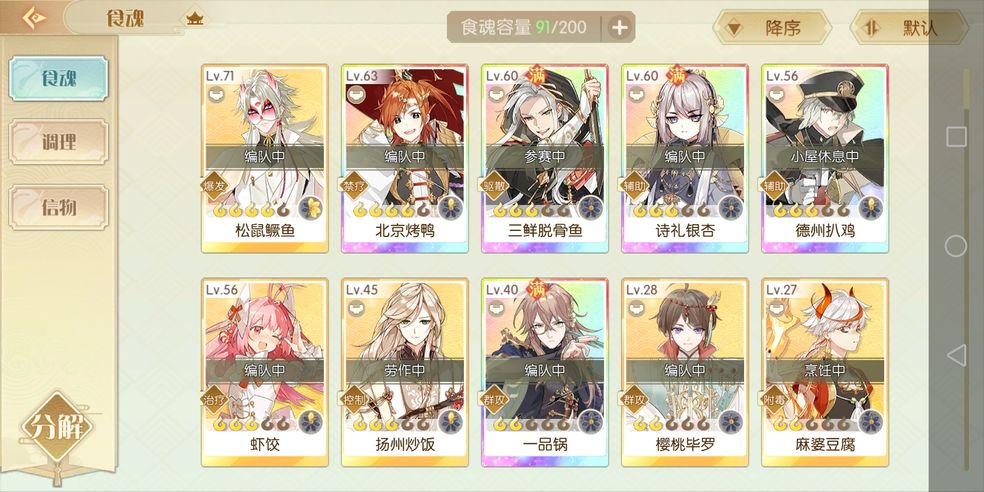
Task: Toggle lock bubble on 樱桃毕罗 card
Action: 635,309
